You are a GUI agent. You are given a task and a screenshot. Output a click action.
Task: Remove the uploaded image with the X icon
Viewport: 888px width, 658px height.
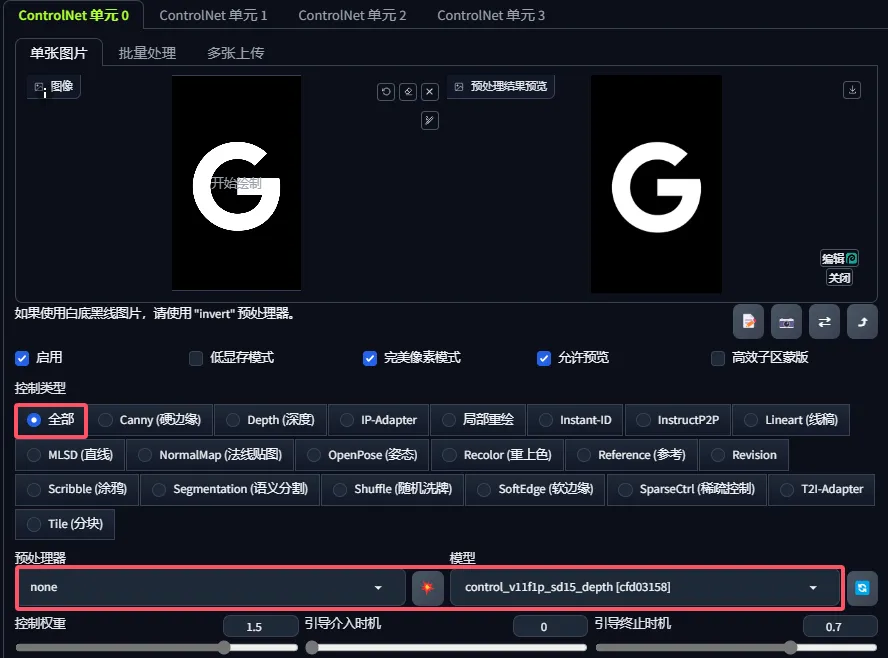tap(430, 92)
